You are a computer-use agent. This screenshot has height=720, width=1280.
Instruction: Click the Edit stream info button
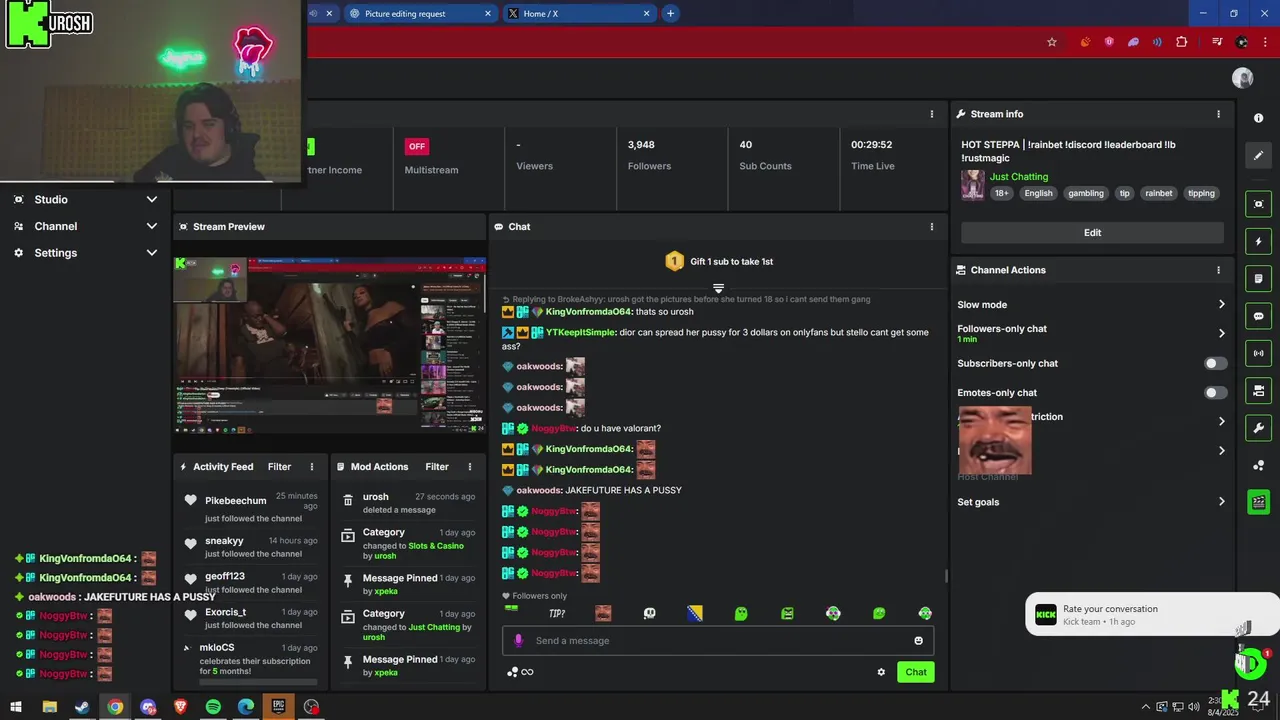click(x=1092, y=233)
